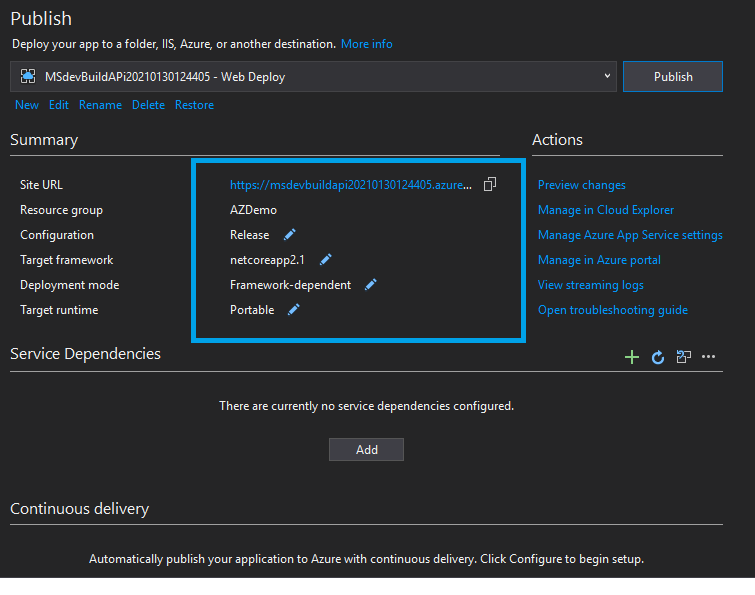Click the netcoreapp2.1 value
755x595 pixels.
[267, 260]
